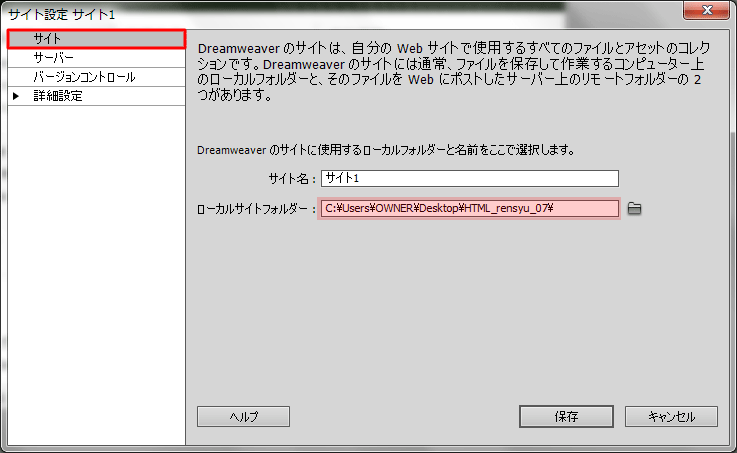Click the サイト名 input field

[470, 179]
